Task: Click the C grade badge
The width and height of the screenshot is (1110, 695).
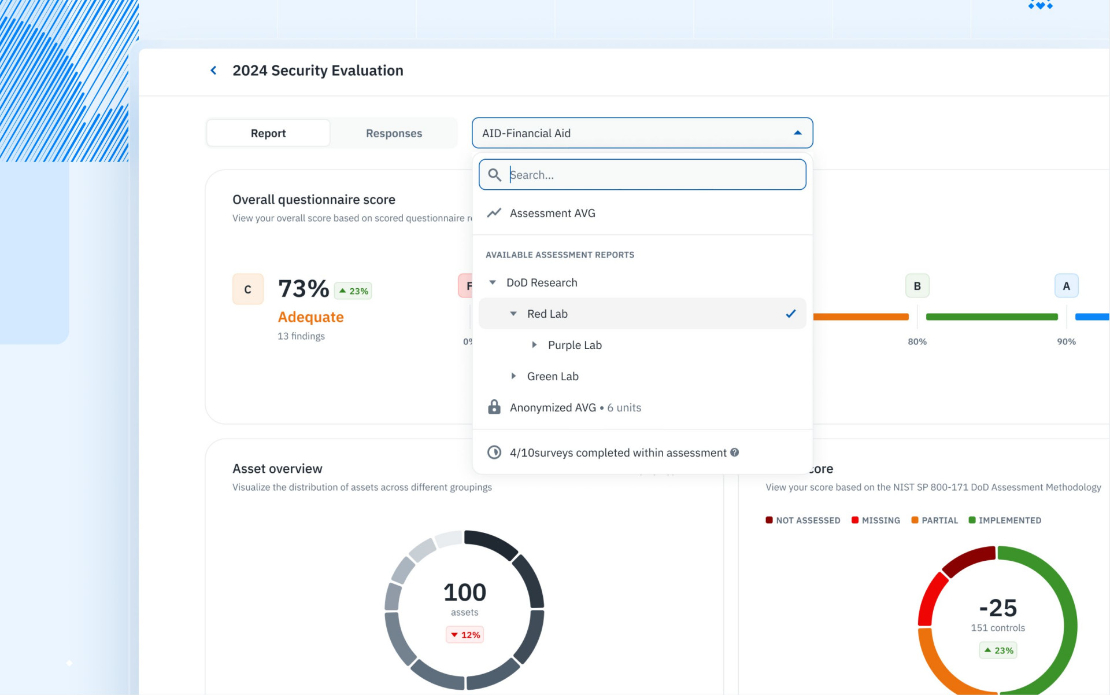Action: click(x=248, y=289)
